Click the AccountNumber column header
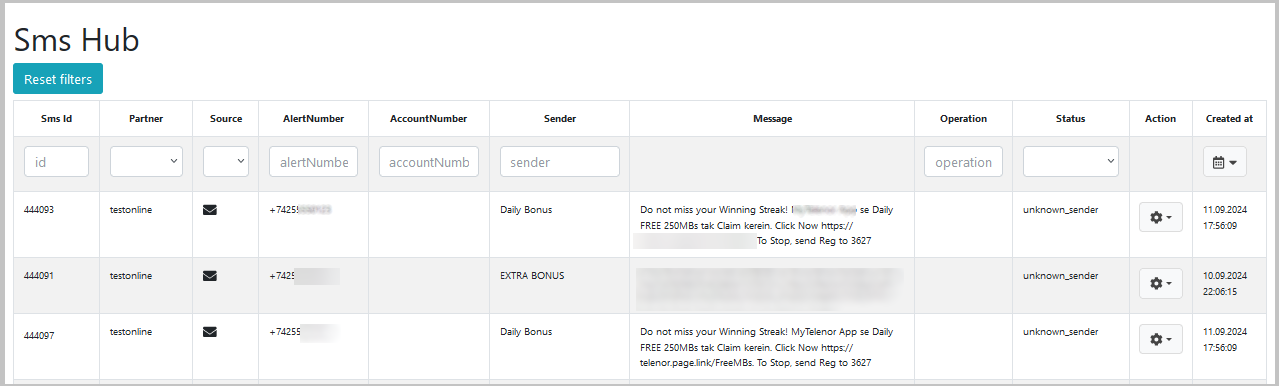The width and height of the screenshot is (1279, 386). (429, 118)
